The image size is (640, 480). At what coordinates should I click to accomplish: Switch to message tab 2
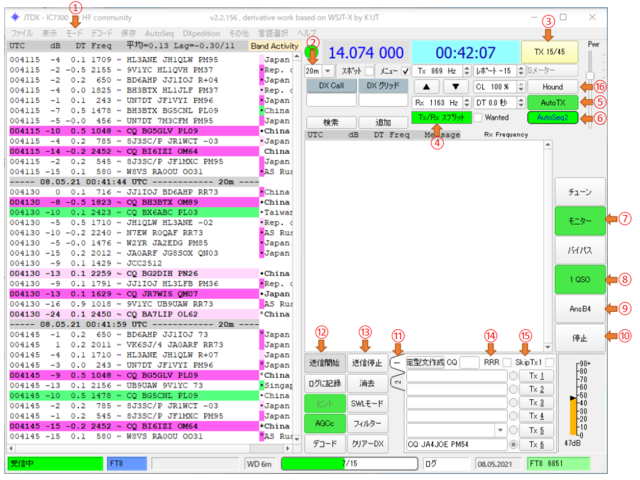tap(398, 382)
